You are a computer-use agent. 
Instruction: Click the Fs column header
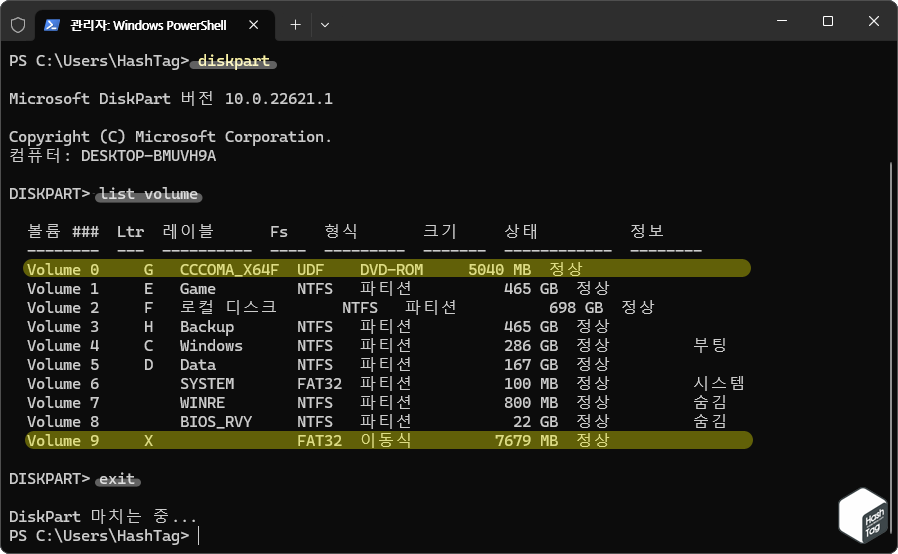[279, 231]
